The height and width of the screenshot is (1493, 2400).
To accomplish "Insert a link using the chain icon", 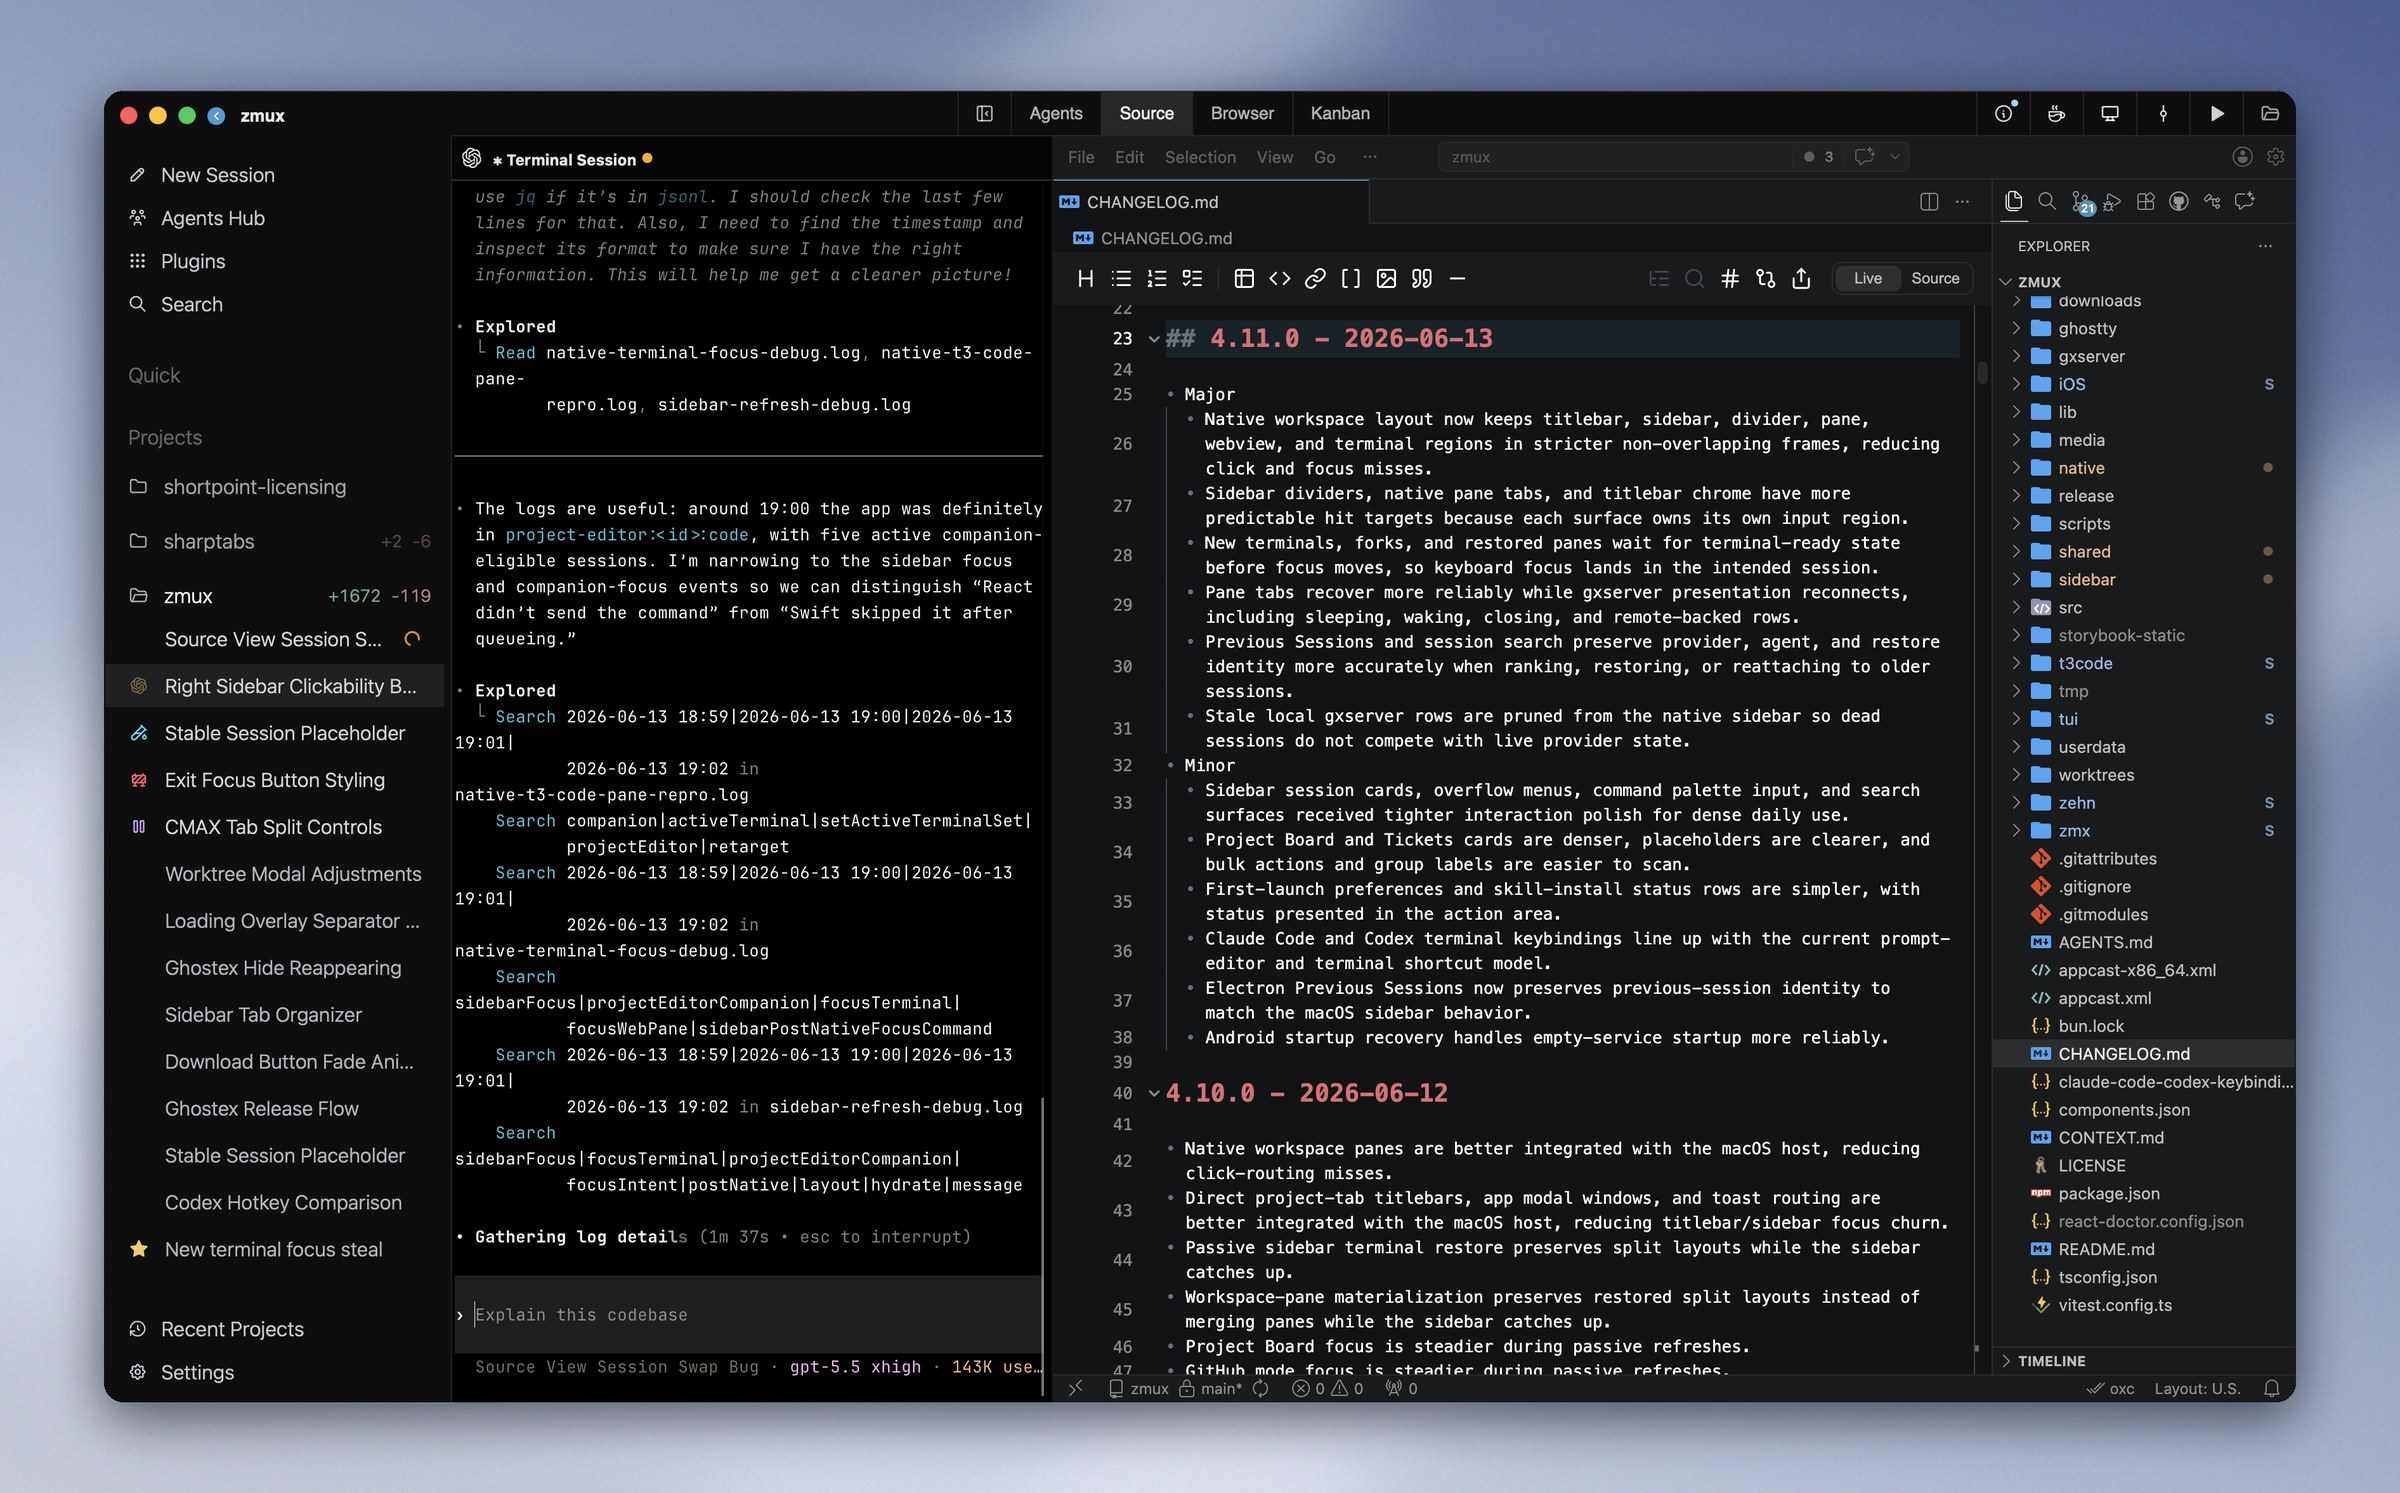I will [x=1315, y=279].
